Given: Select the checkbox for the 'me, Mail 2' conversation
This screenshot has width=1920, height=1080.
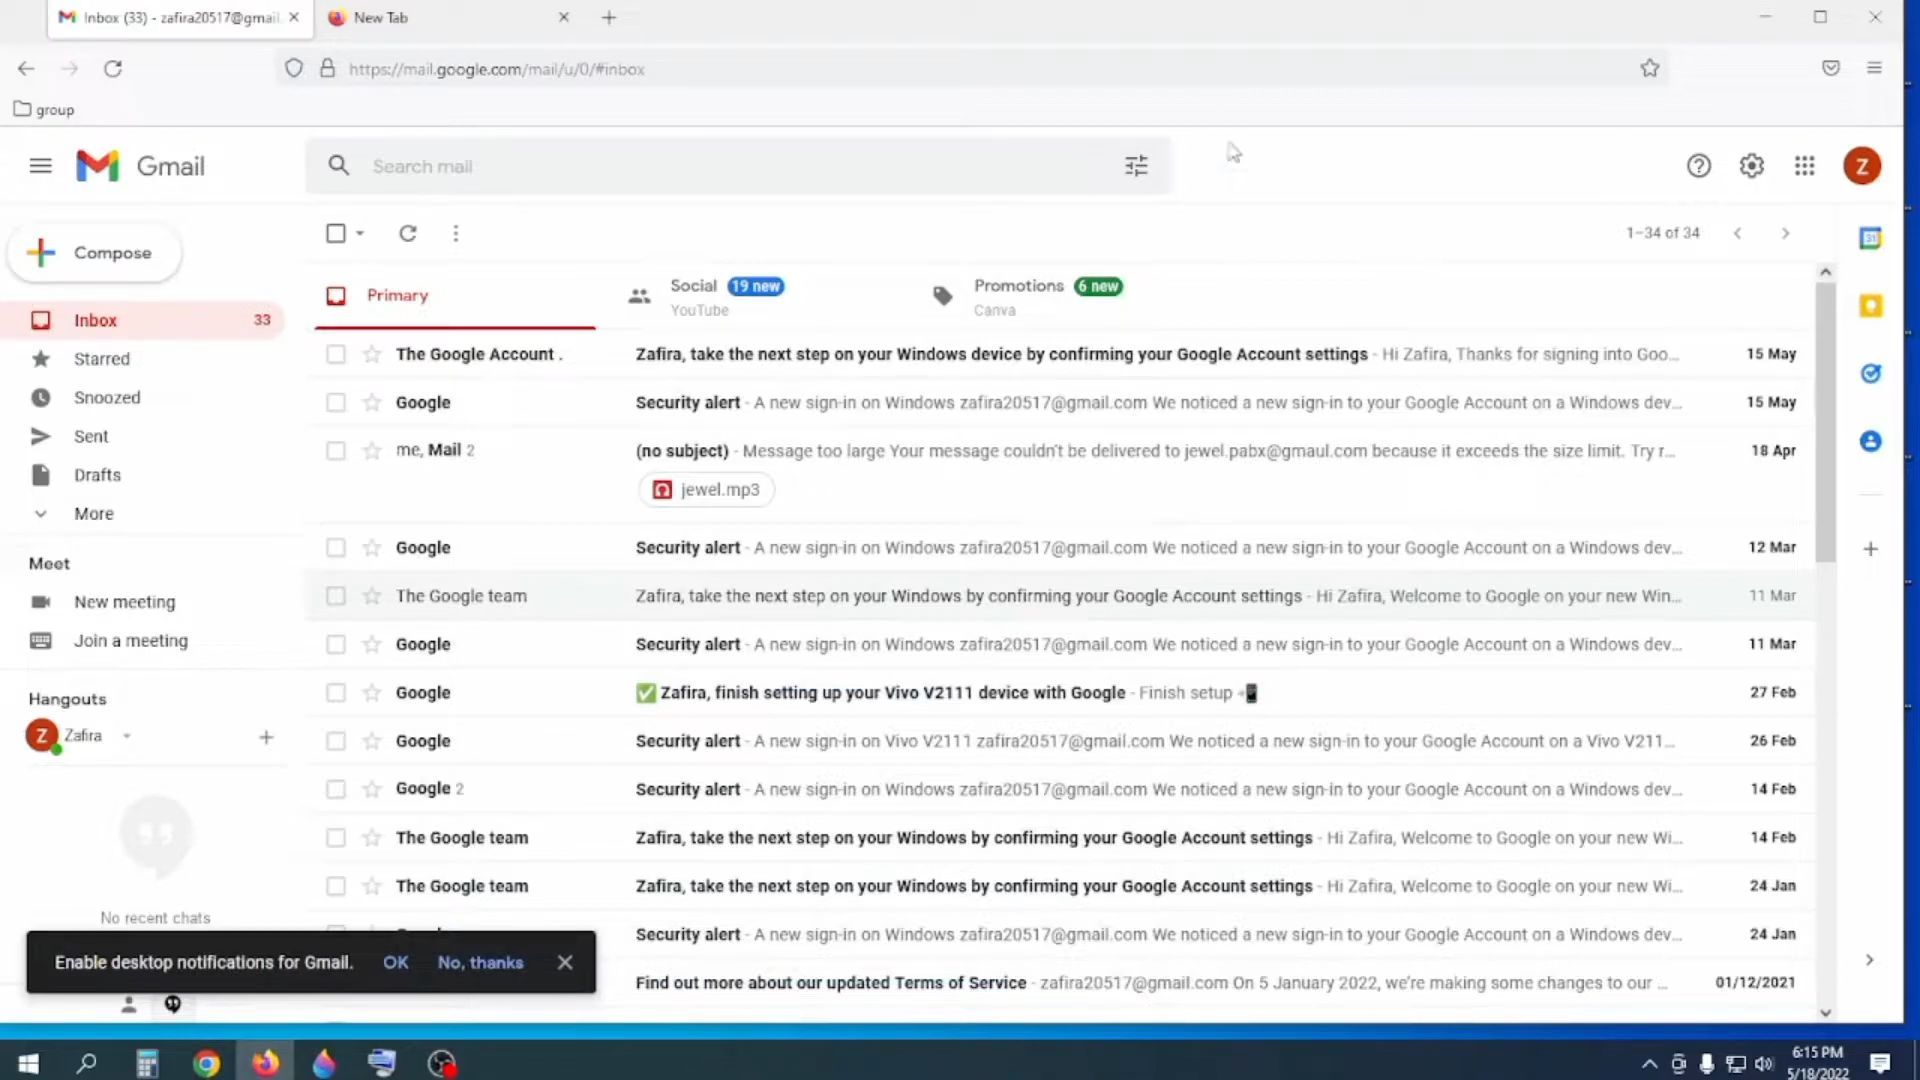Looking at the screenshot, I should click(336, 451).
